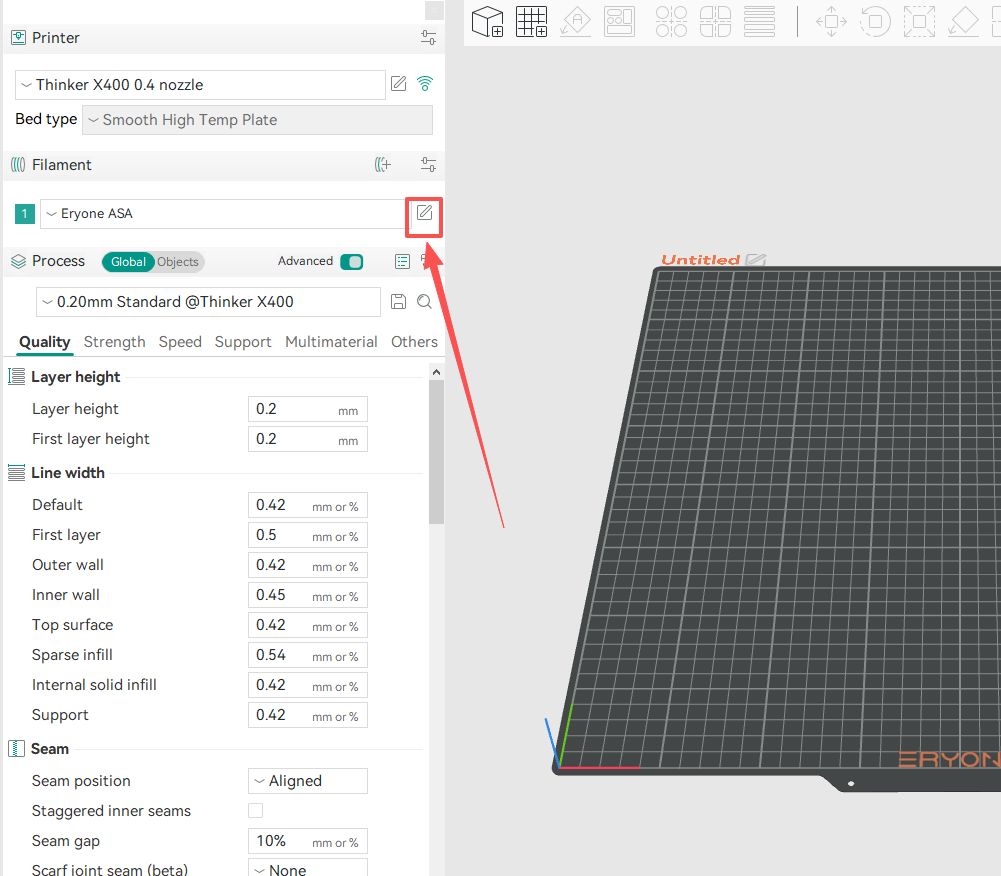
Task: Click the filament 1 color swatch
Action: pos(25,214)
